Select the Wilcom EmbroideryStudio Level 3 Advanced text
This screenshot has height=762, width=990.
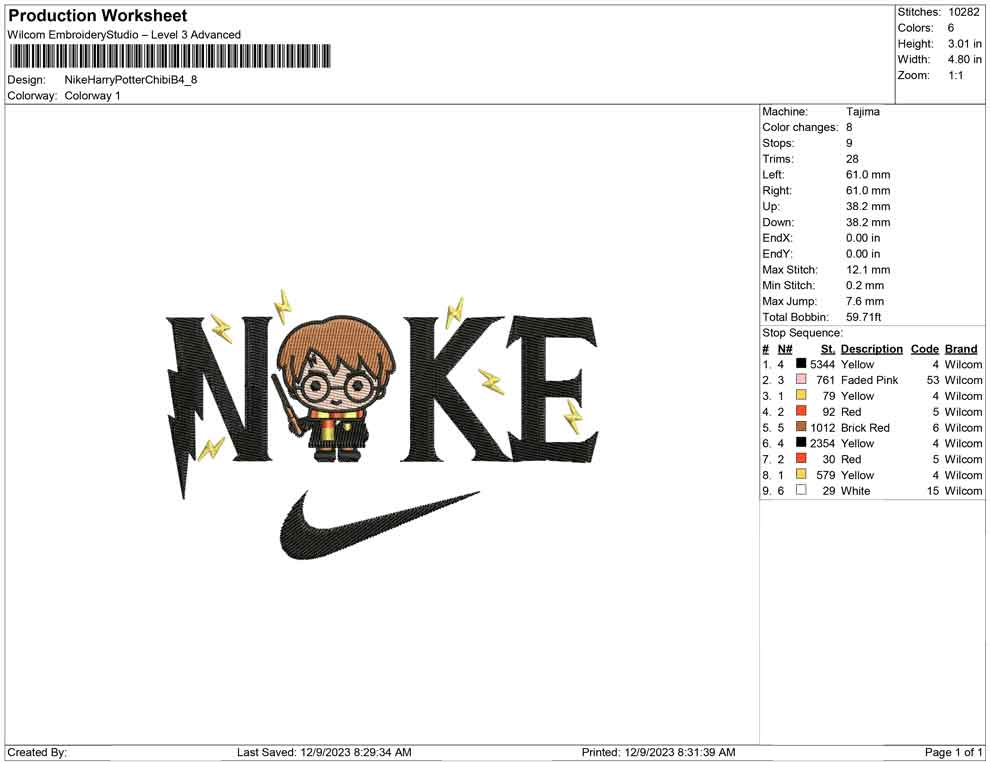[x=124, y=35]
